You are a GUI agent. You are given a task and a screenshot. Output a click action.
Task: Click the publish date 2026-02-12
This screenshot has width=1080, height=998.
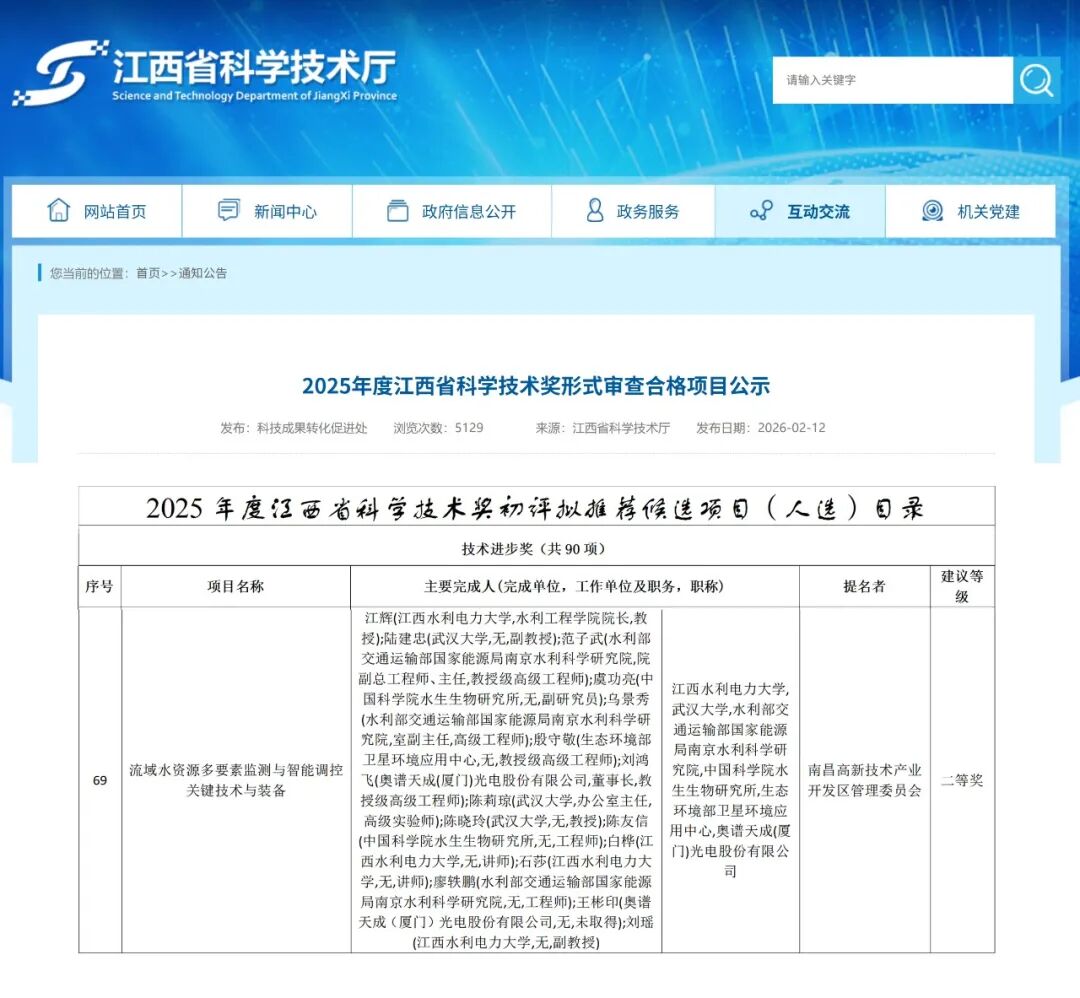pyautogui.click(x=791, y=428)
